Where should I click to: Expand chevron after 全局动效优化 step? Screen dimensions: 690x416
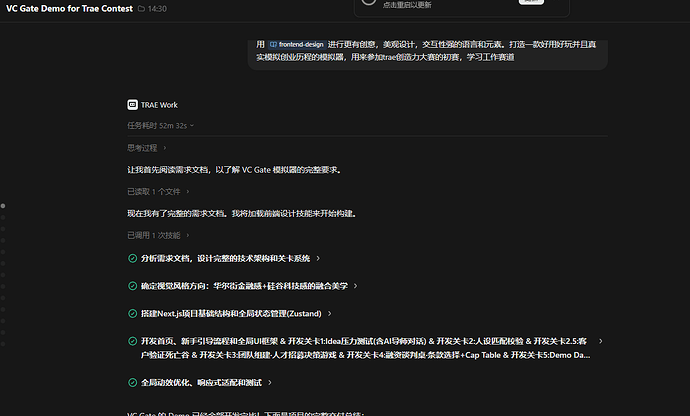270,383
